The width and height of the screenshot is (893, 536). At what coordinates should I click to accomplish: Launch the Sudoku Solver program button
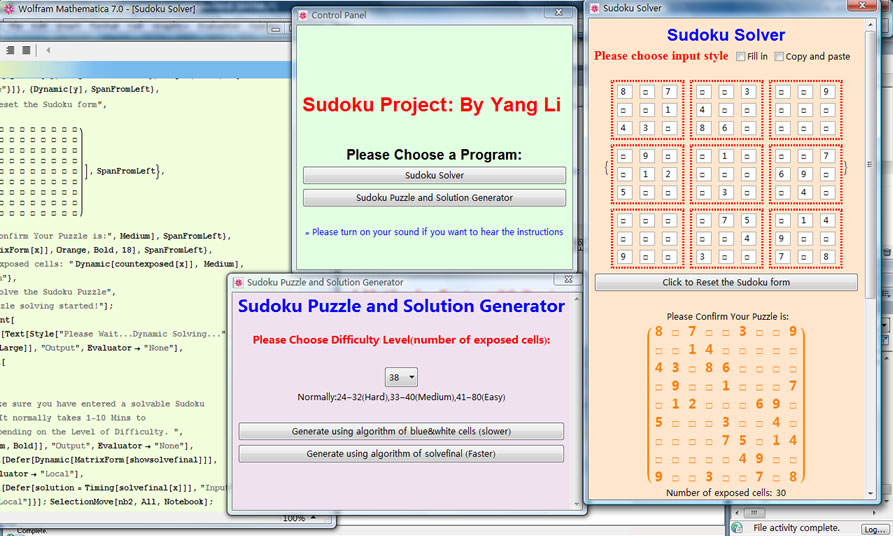pos(434,175)
